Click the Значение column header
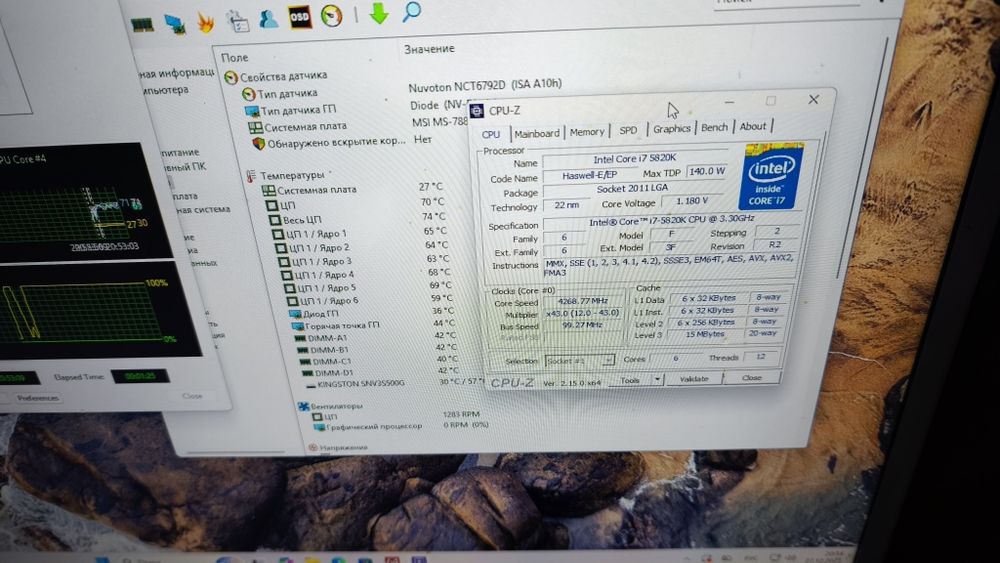The height and width of the screenshot is (563, 1000). point(429,49)
